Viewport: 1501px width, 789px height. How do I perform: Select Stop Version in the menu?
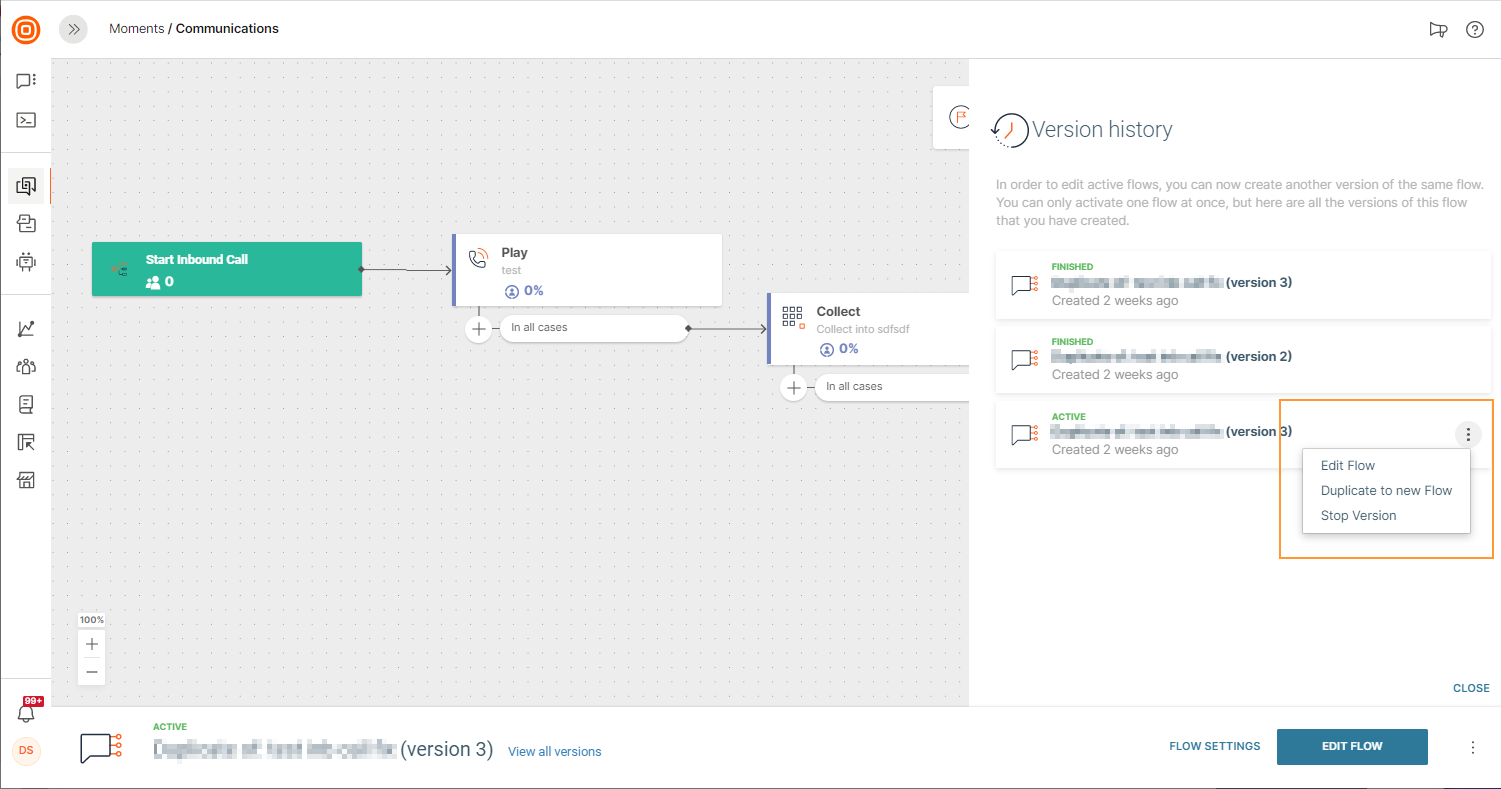[1358, 516]
